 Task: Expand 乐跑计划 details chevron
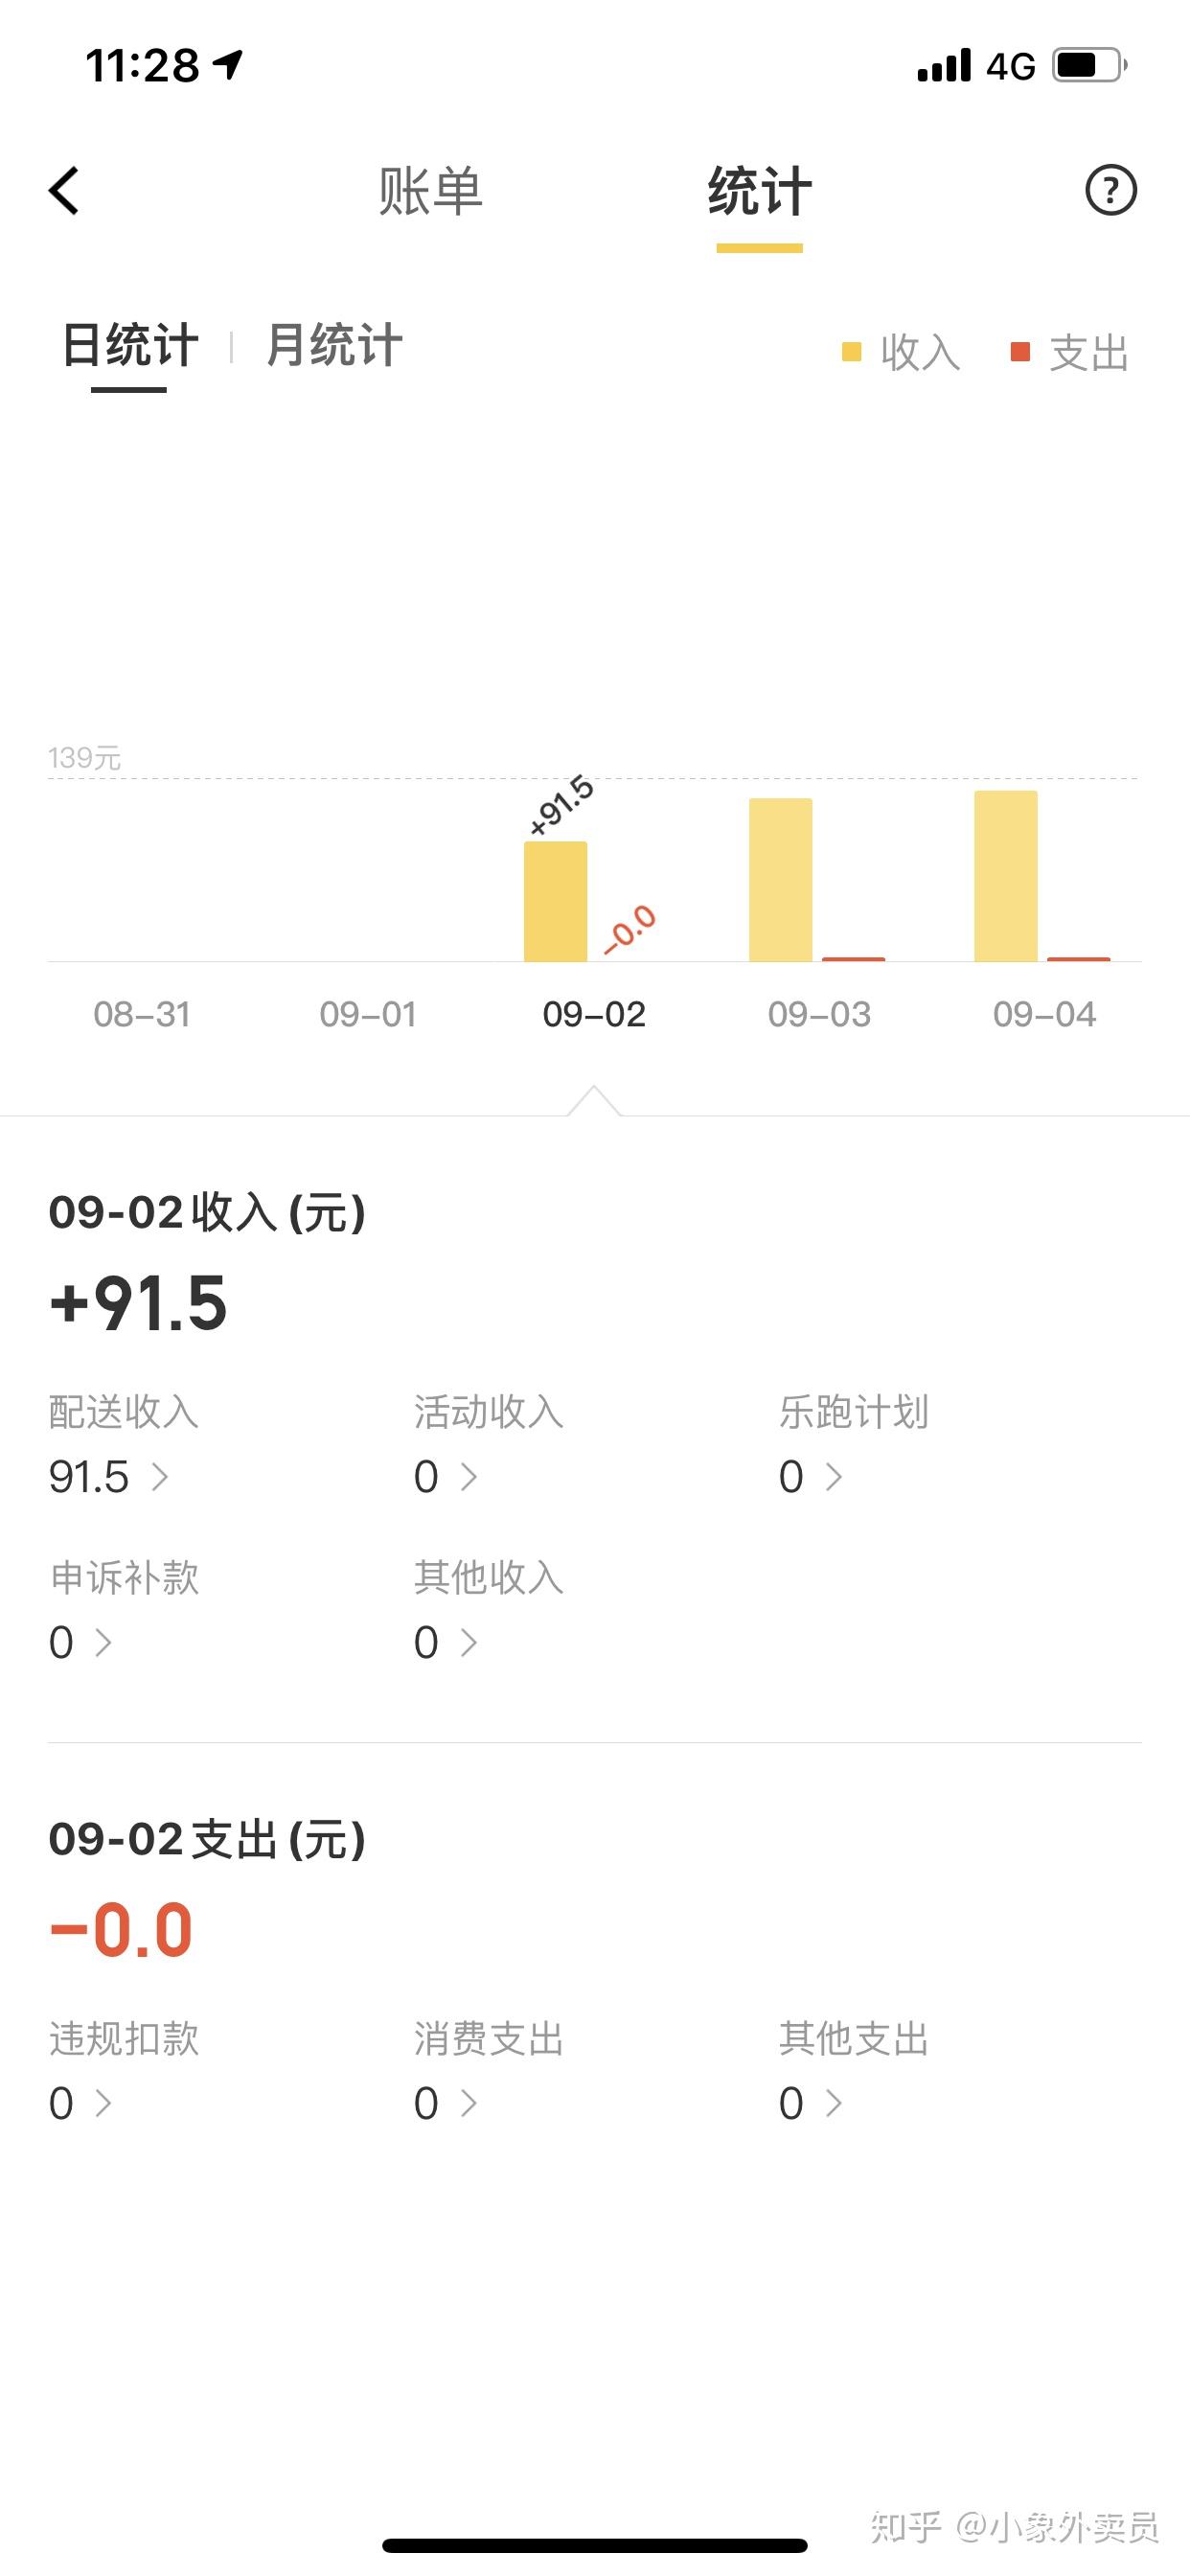[x=833, y=1477]
